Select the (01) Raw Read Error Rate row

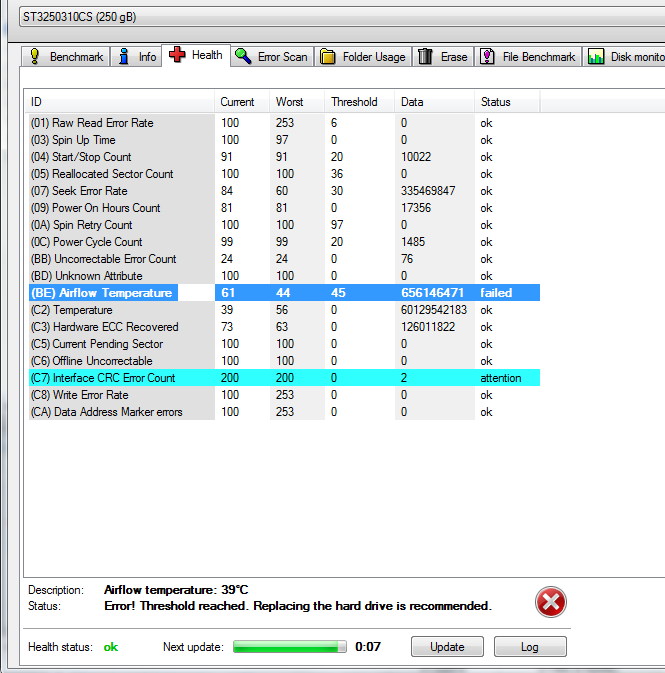pyautogui.click(x=284, y=123)
